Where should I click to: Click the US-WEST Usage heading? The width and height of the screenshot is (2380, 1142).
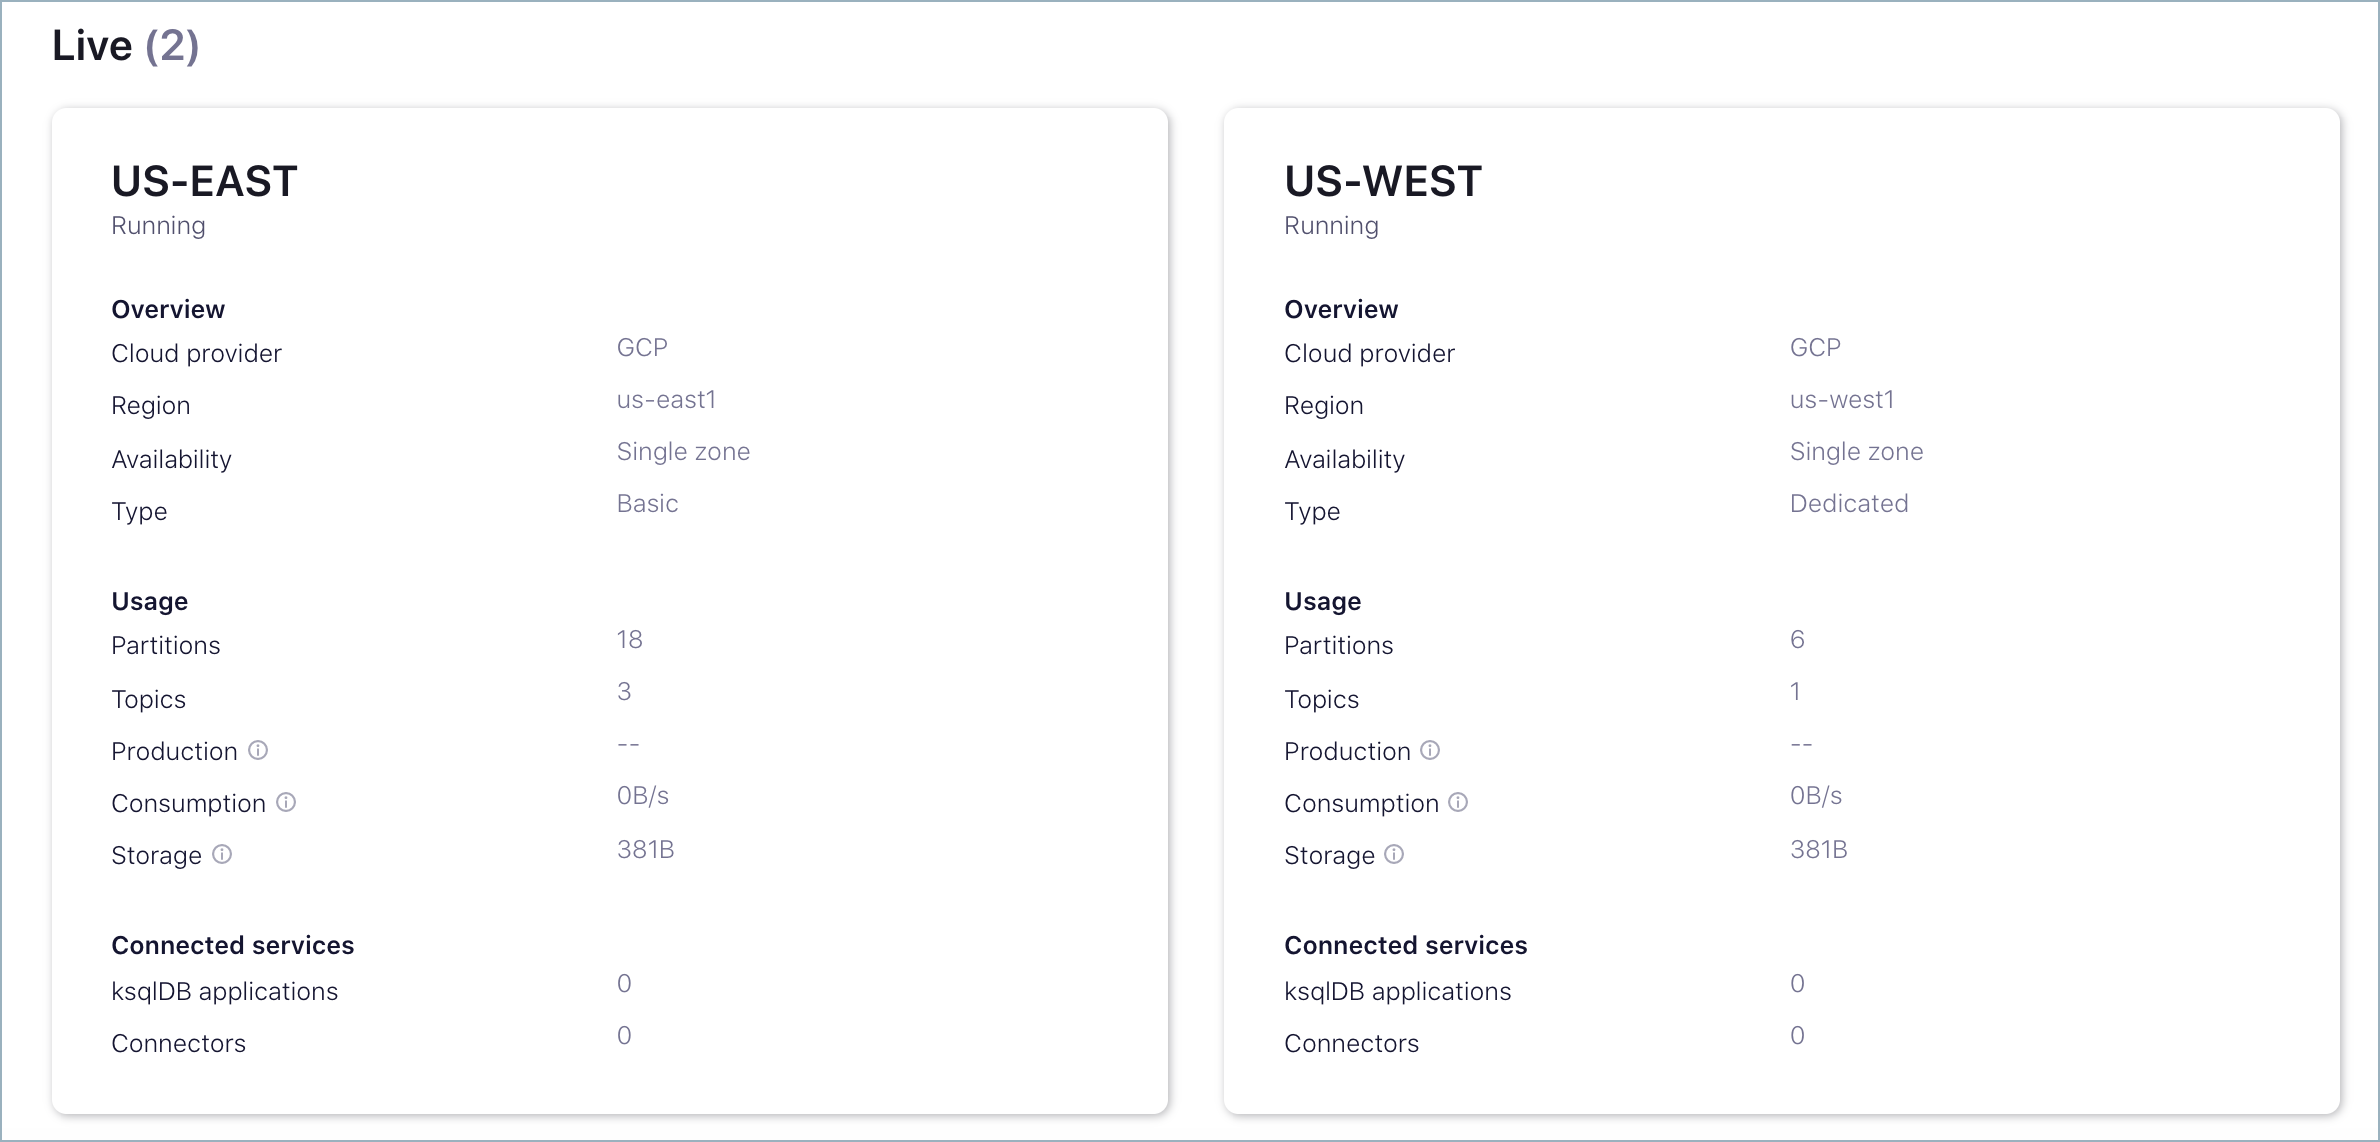(1322, 602)
